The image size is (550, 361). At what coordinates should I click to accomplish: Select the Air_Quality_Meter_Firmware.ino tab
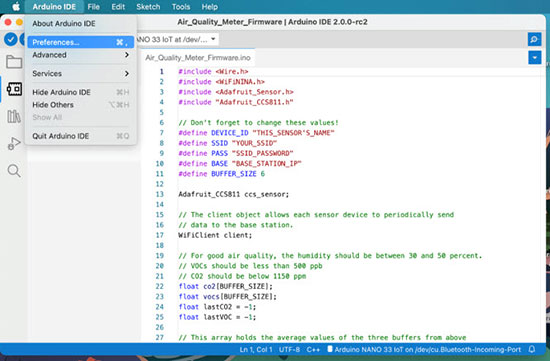pos(198,58)
